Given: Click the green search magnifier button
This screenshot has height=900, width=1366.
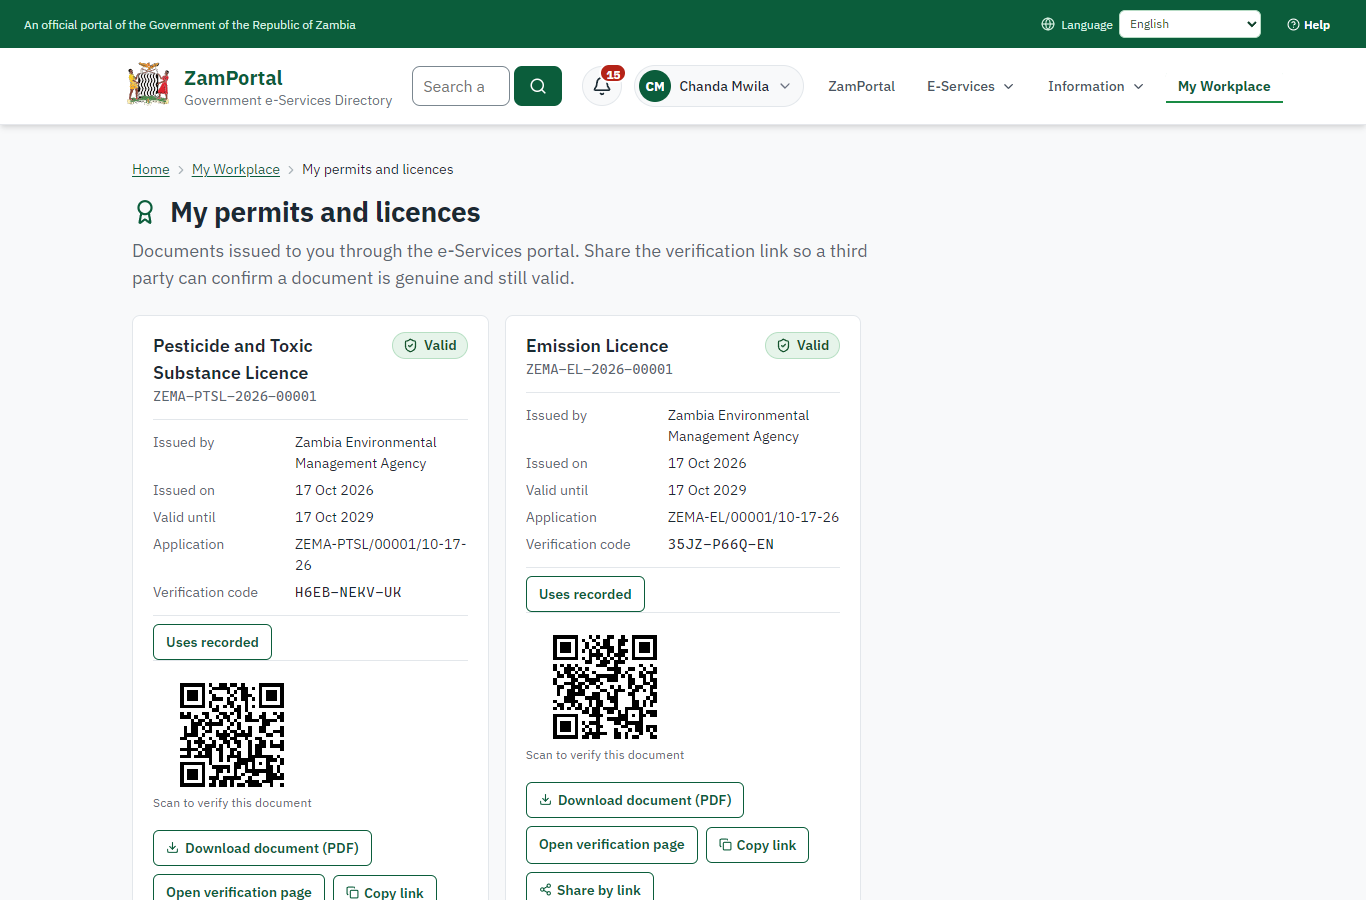Looking at the screenshot, I should click(x=538, y=86).
